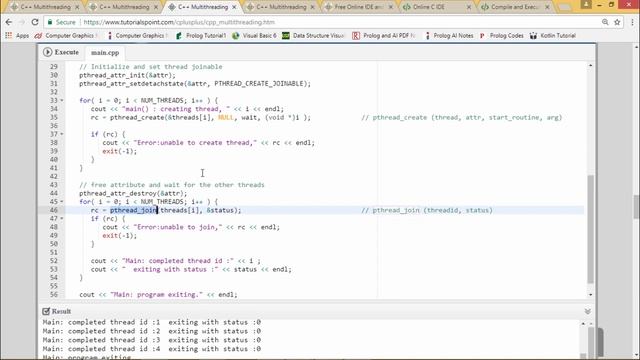Click the '// pthread_join (threadid, status)' comment
This screenshot has width=640, height=360.
(427, 210)
